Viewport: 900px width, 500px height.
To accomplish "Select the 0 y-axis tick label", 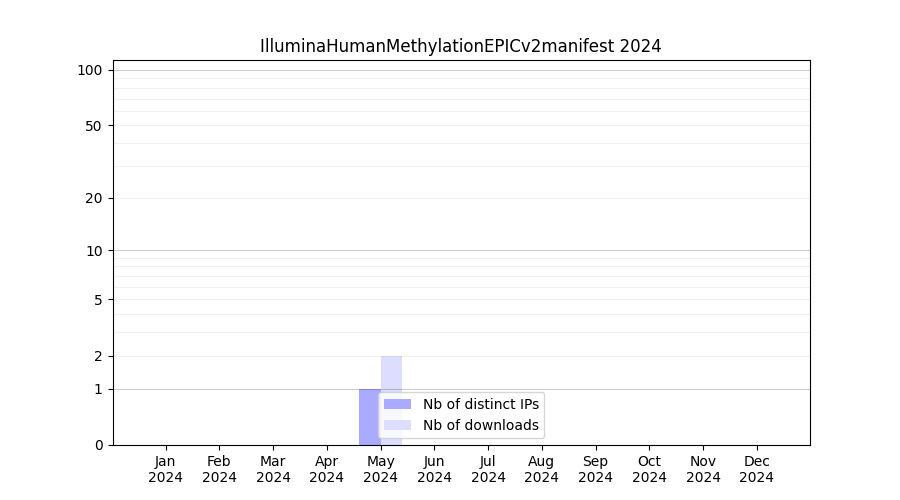I will 98,445.
